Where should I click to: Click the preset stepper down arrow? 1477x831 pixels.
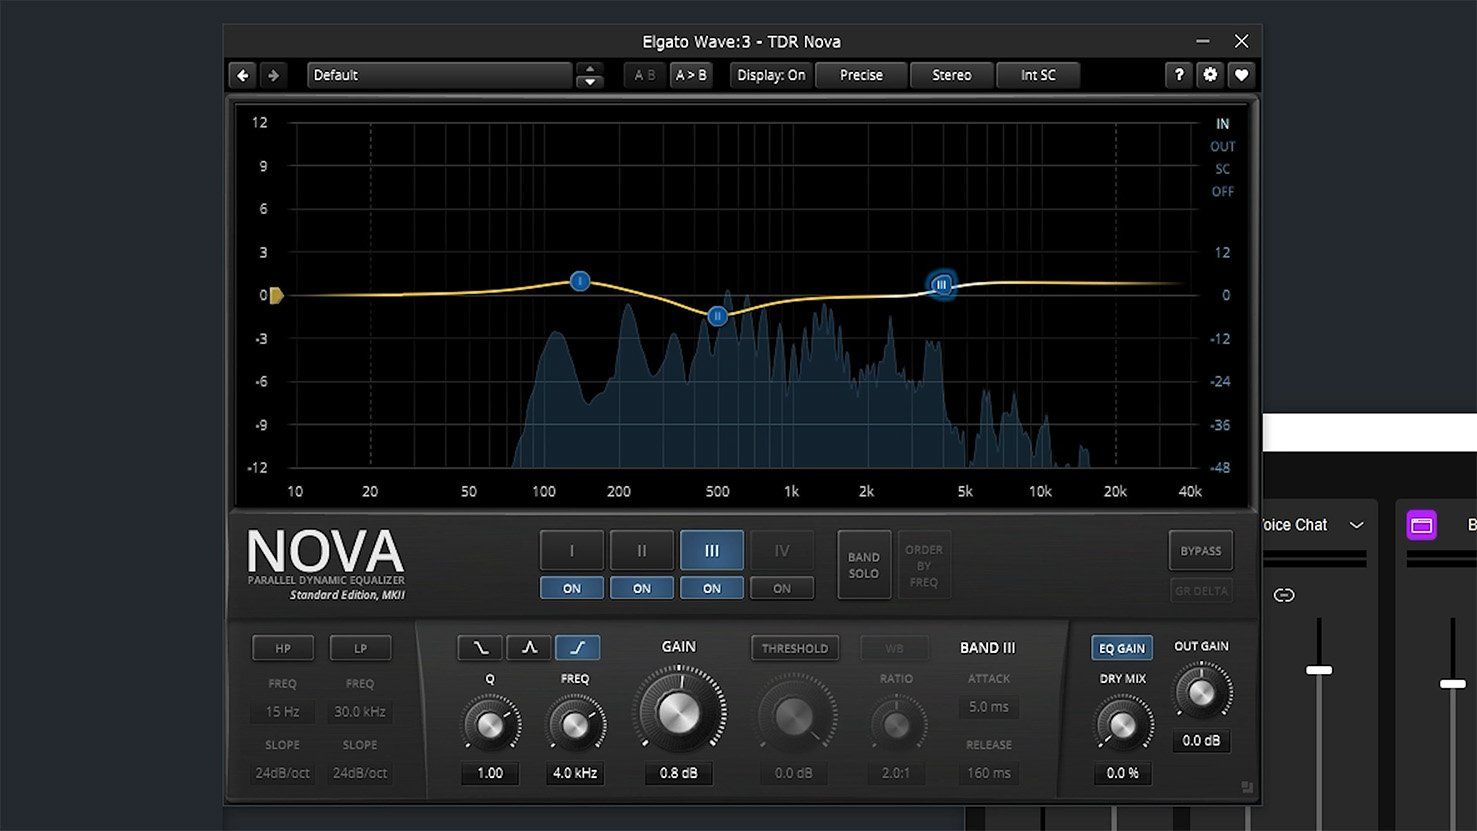pyautogui.click(x=590, y=82)
